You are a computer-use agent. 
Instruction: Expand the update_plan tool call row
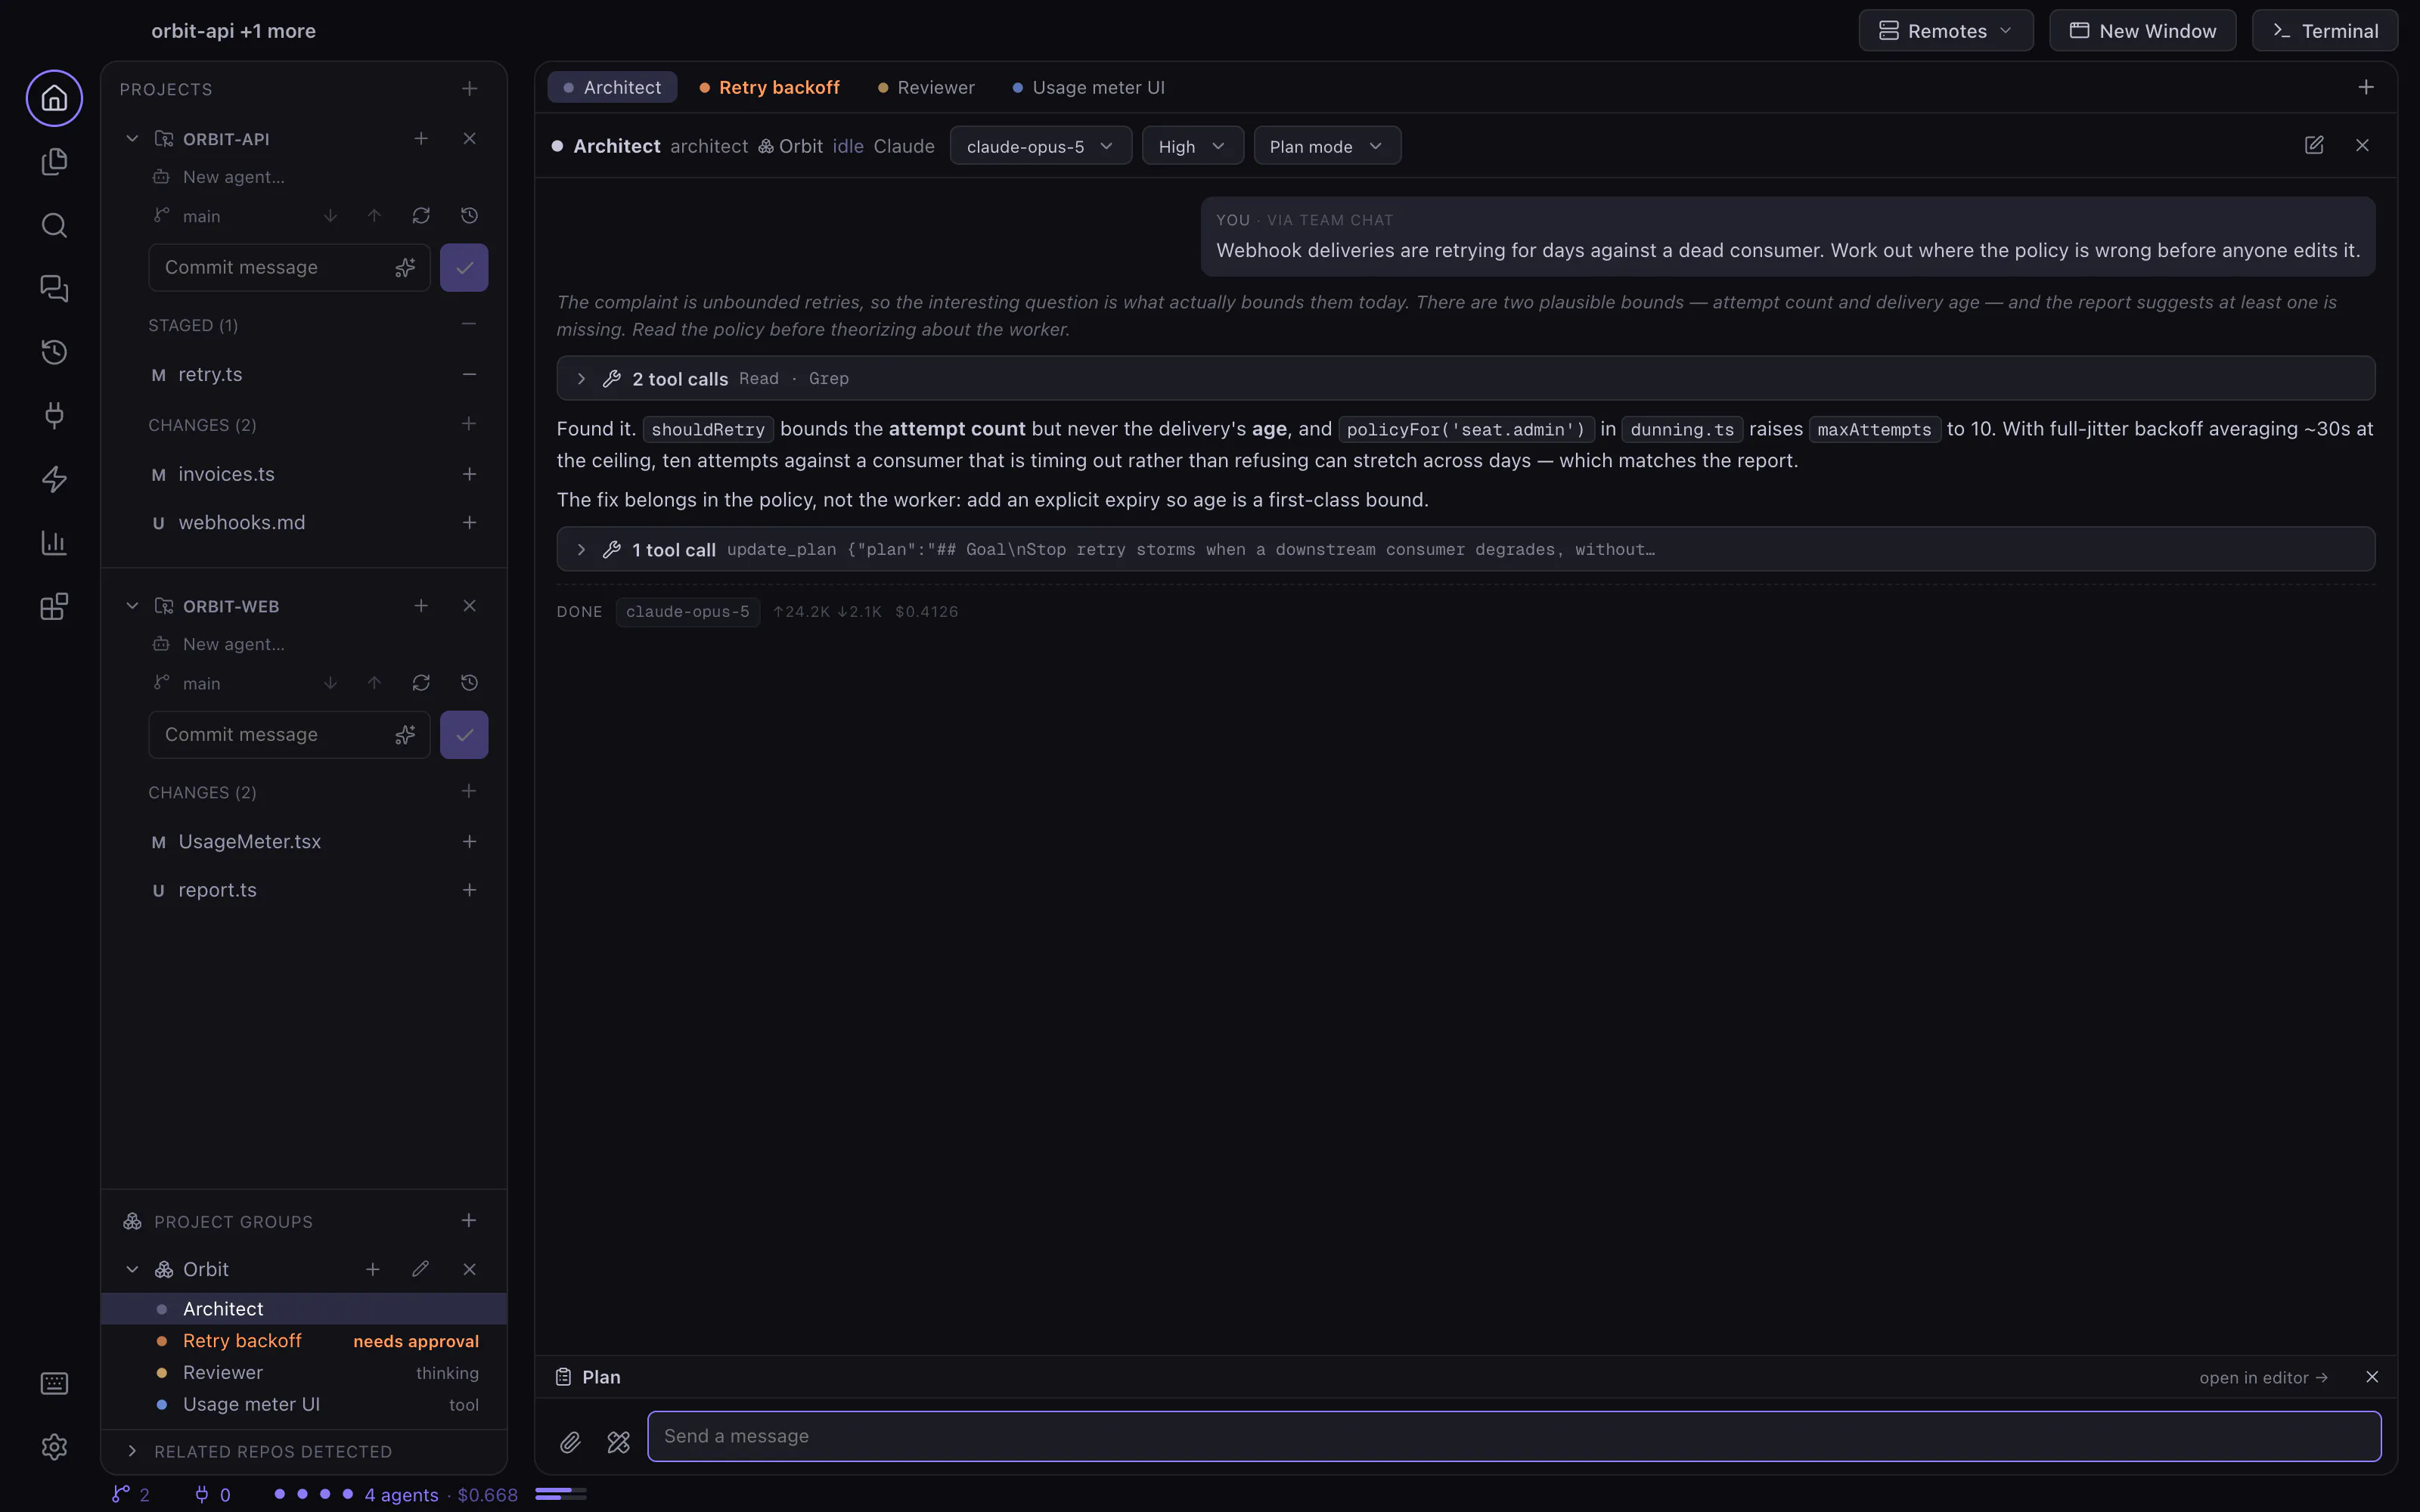tap(1465, 549)
